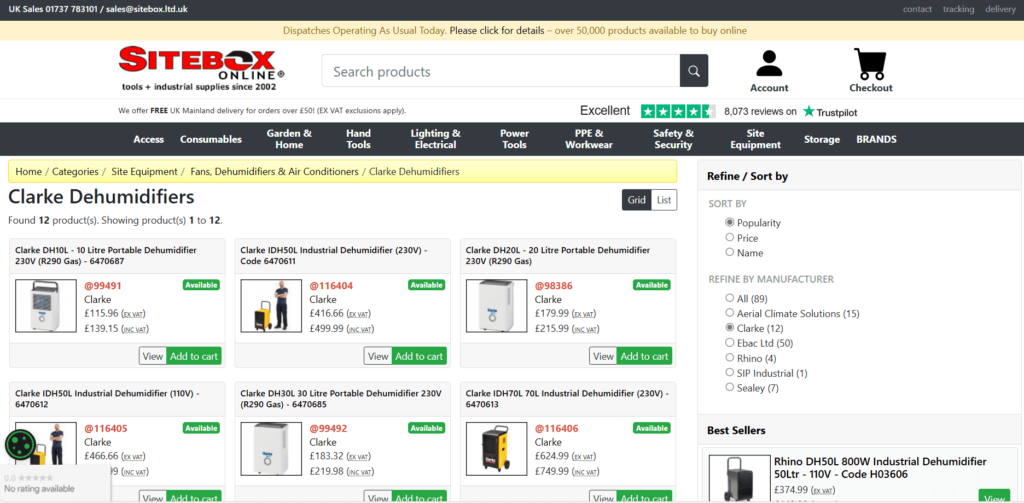Open the Site Equipment menu
1024x503 pixels.
[x=756, y=139]
